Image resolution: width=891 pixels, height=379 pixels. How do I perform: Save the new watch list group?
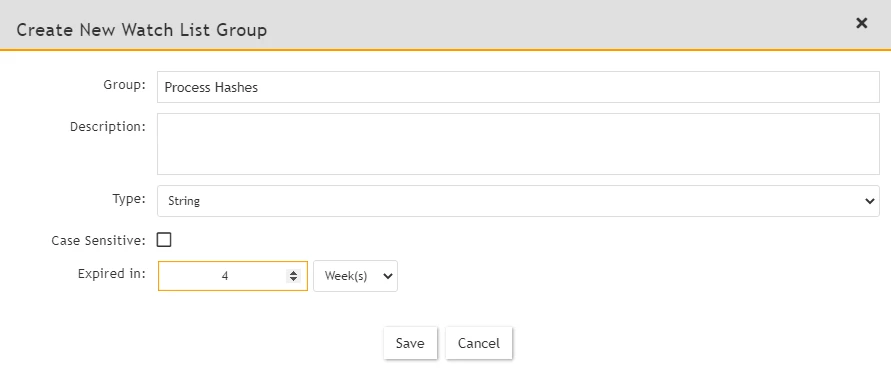tap(410, 343)
